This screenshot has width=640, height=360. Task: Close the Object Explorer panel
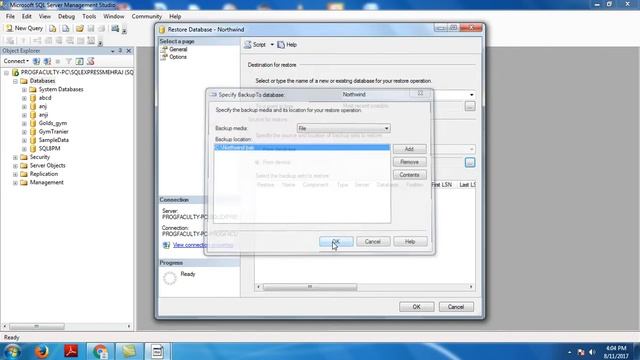coord(129,51)
